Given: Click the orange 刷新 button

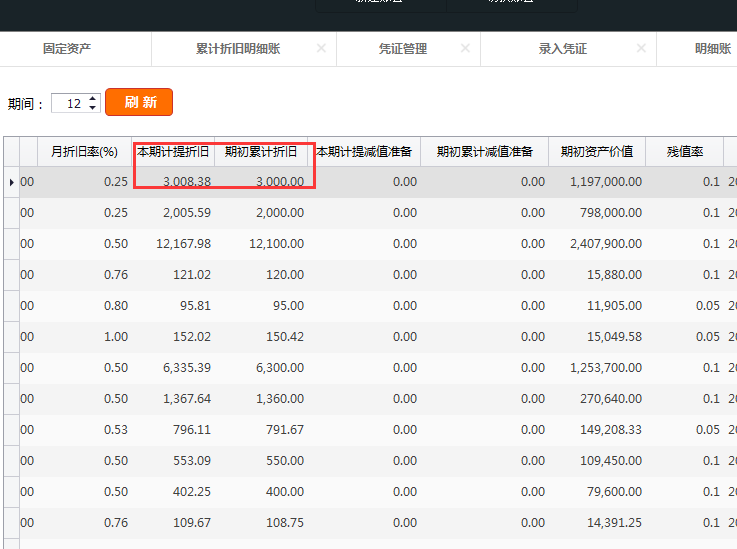Looking at the screenshot, I should tap(139, 102).
